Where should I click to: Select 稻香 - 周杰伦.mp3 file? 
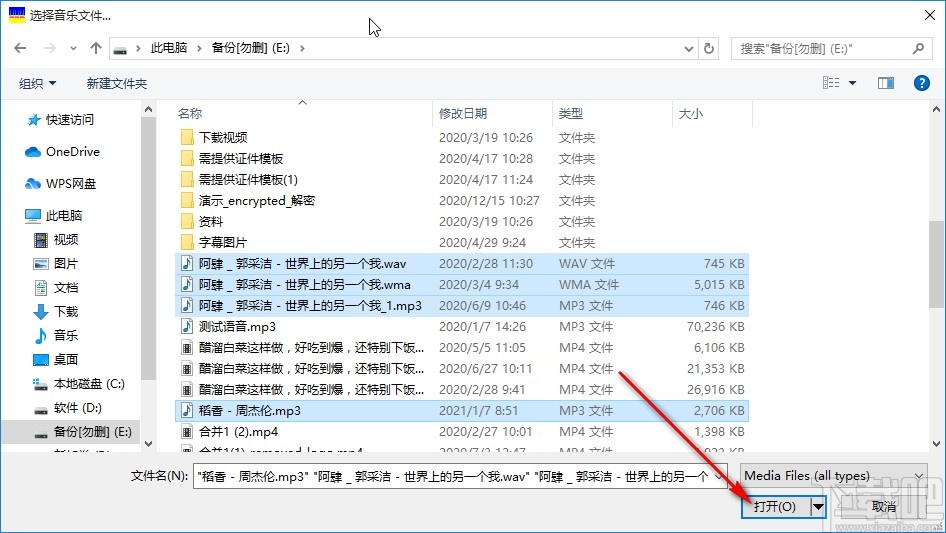[462, 410]
